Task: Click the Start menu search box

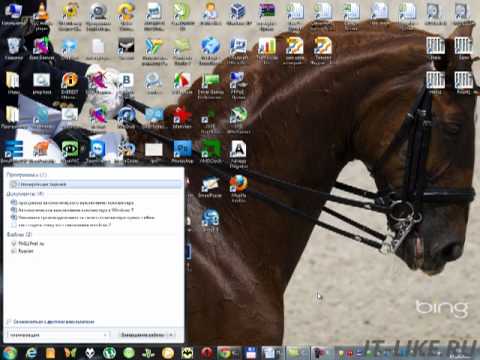Action: coord(57,335)
